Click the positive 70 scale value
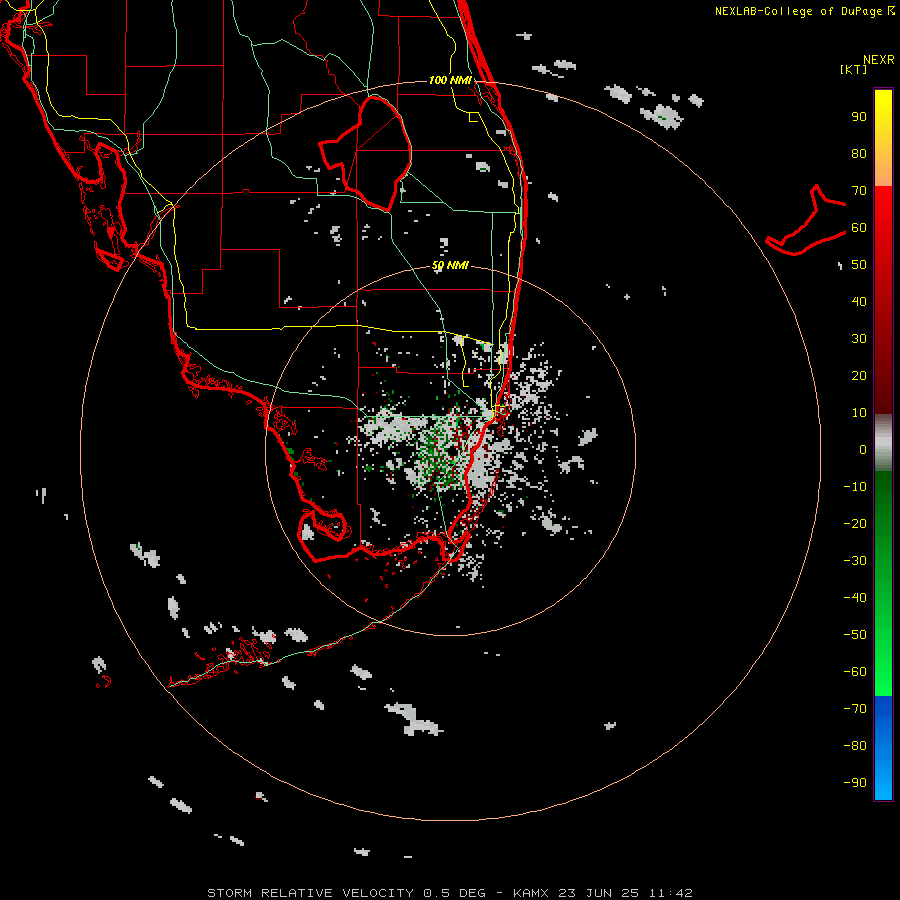The height and width of the screenshot is (900, 900). (859, 191)
